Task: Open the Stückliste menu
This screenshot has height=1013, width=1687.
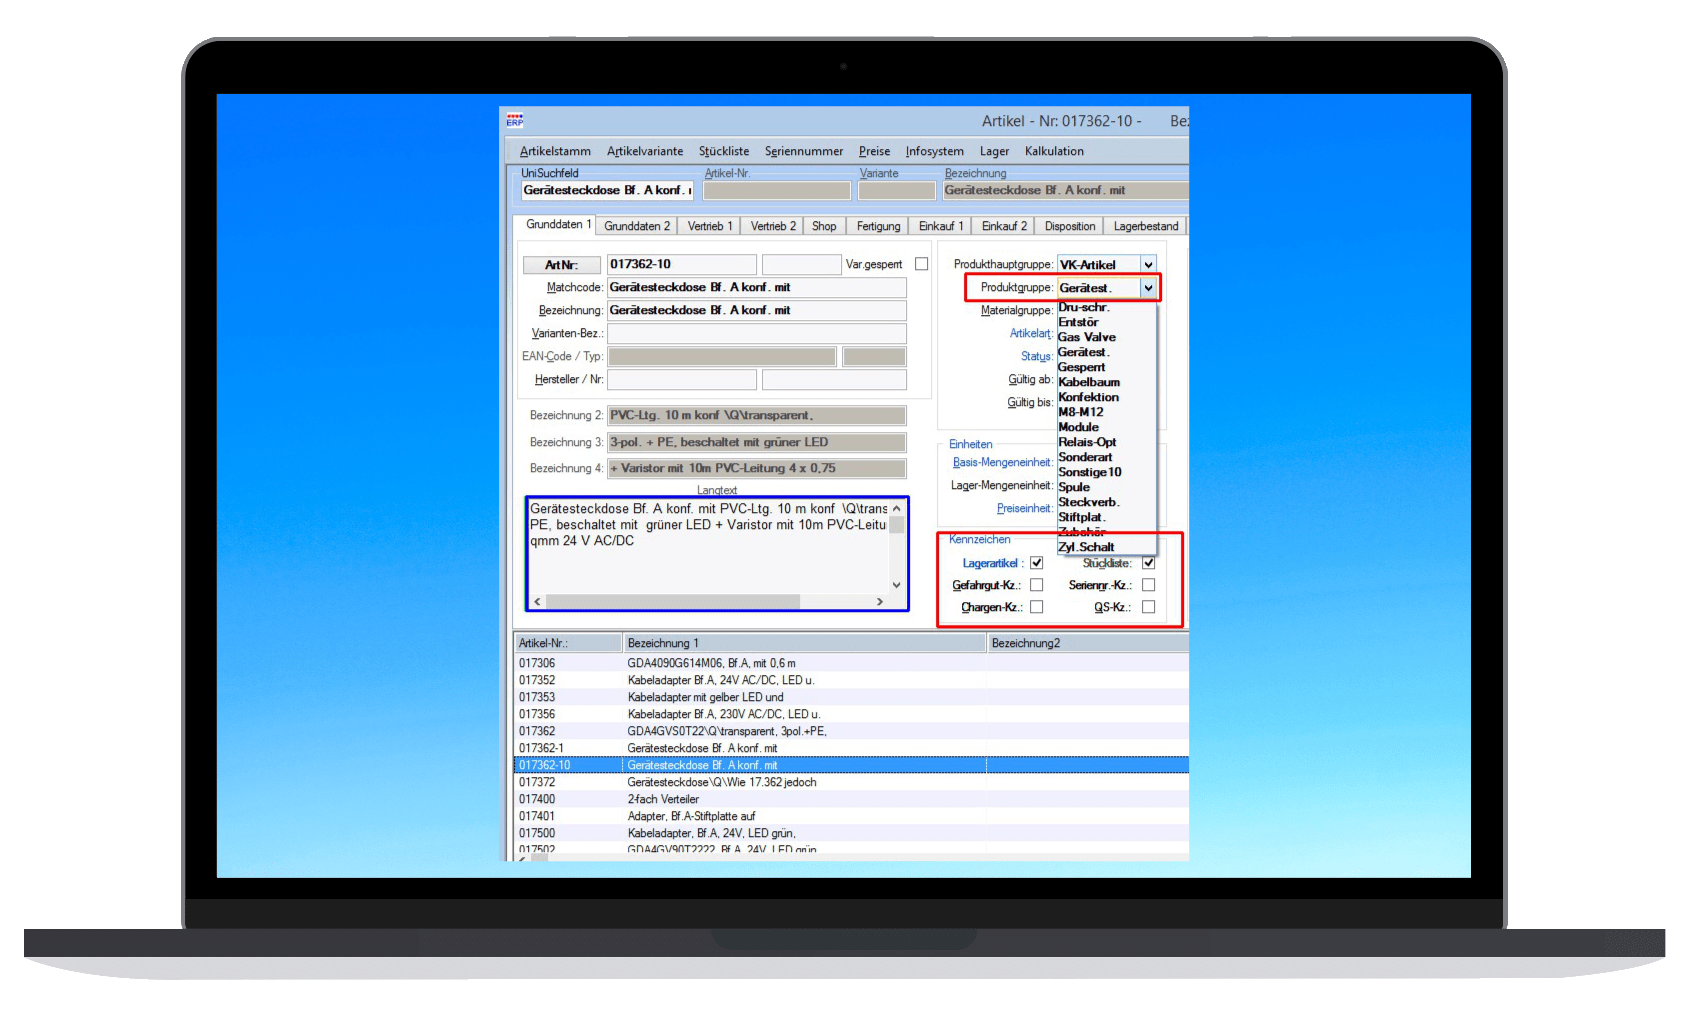Action: [724, 151]
